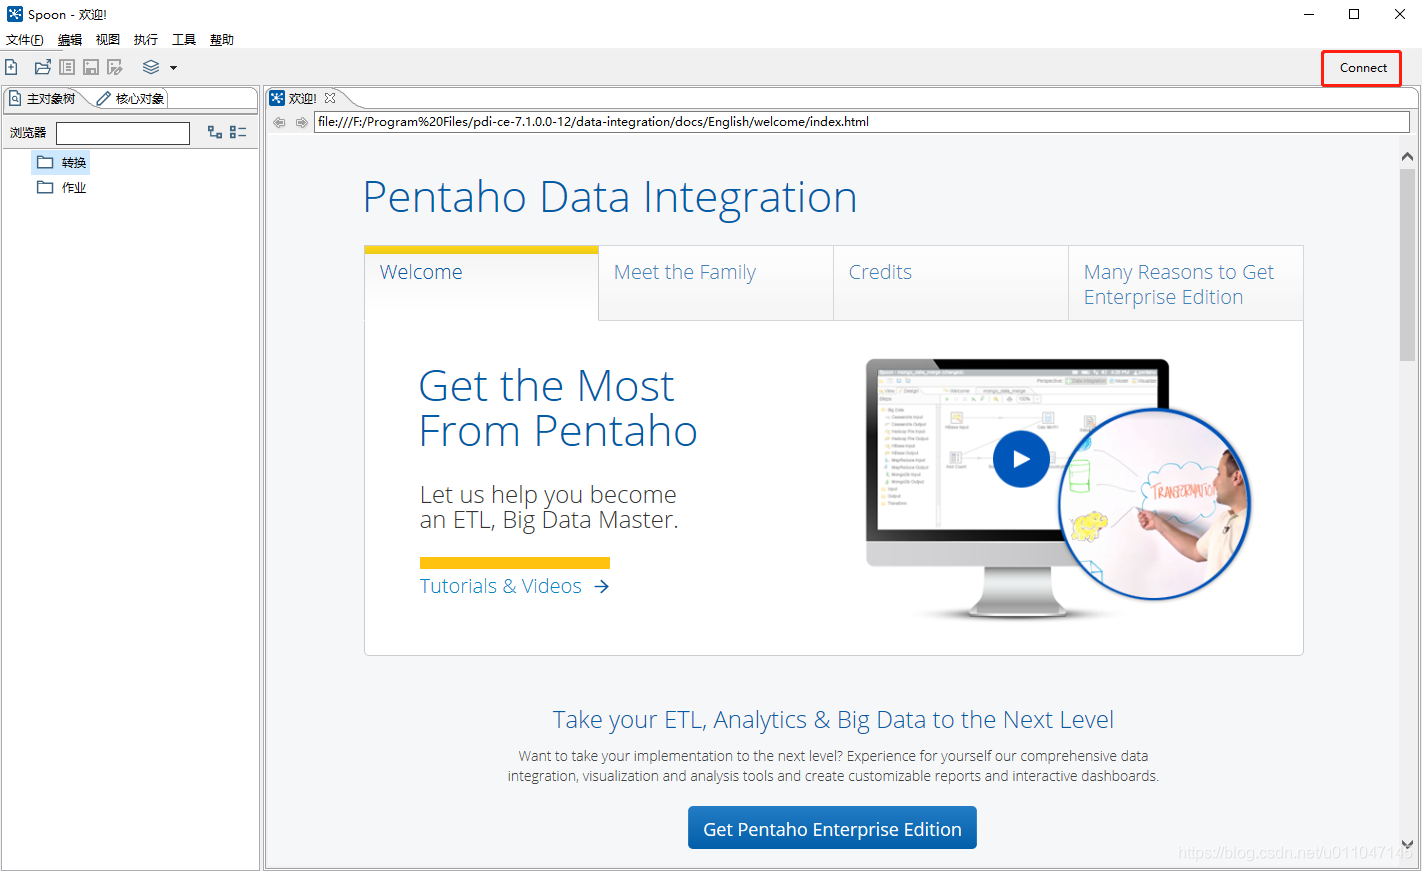This screenshot has width=1422, height=871.
Task: Open the Credits tab
Action: [x=951, y=283]
